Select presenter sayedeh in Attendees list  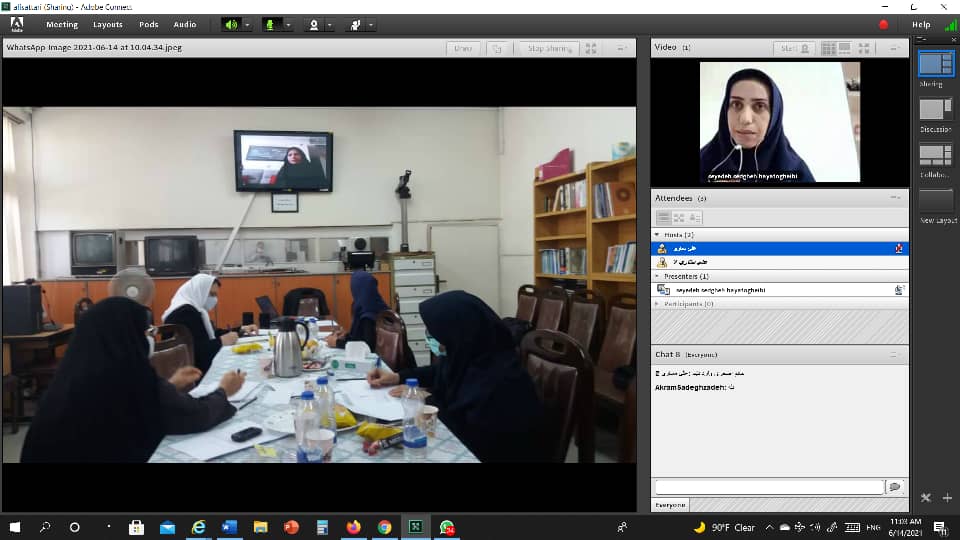(779, 290)
